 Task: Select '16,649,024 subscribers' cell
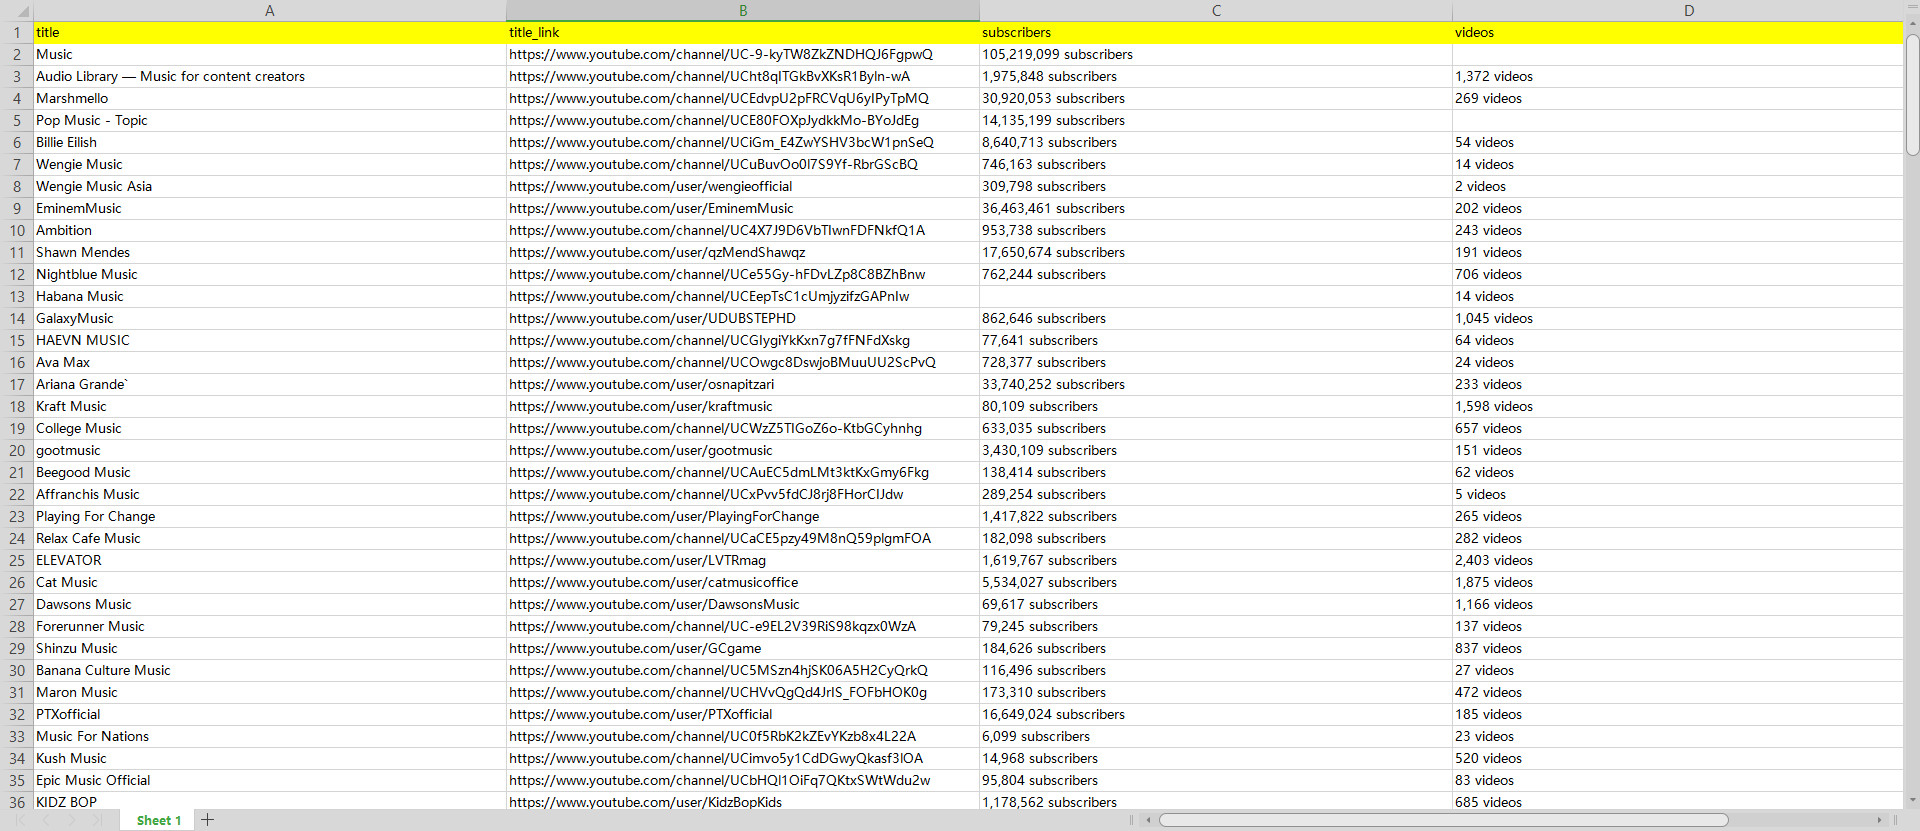(x=1216, y=714)
